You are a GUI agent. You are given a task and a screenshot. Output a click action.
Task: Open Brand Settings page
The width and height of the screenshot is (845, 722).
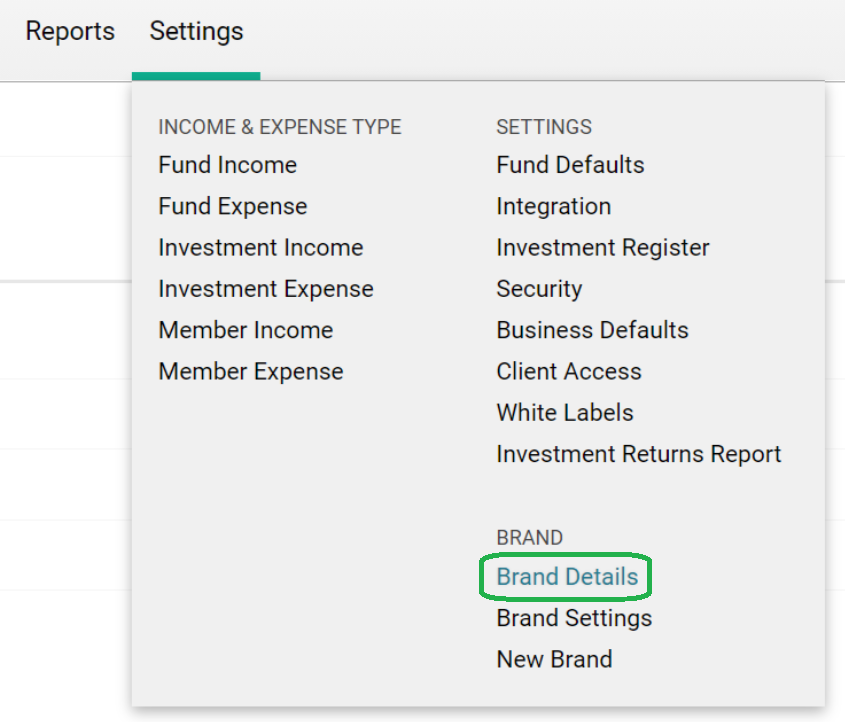pos(574,618)
